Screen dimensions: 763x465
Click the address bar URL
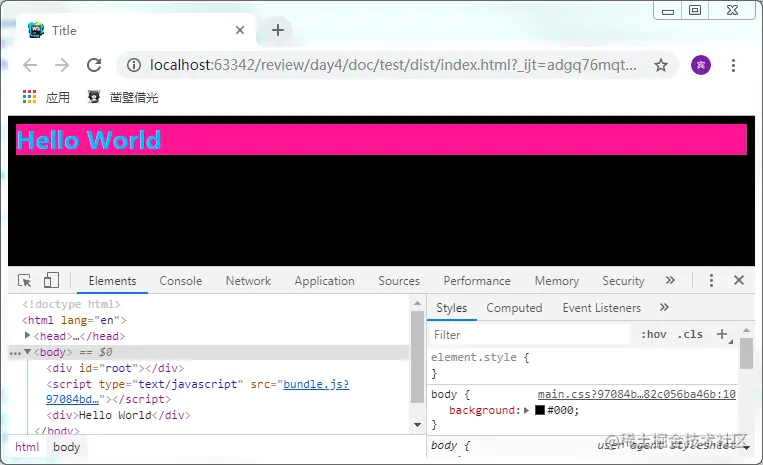click(393, 65)
